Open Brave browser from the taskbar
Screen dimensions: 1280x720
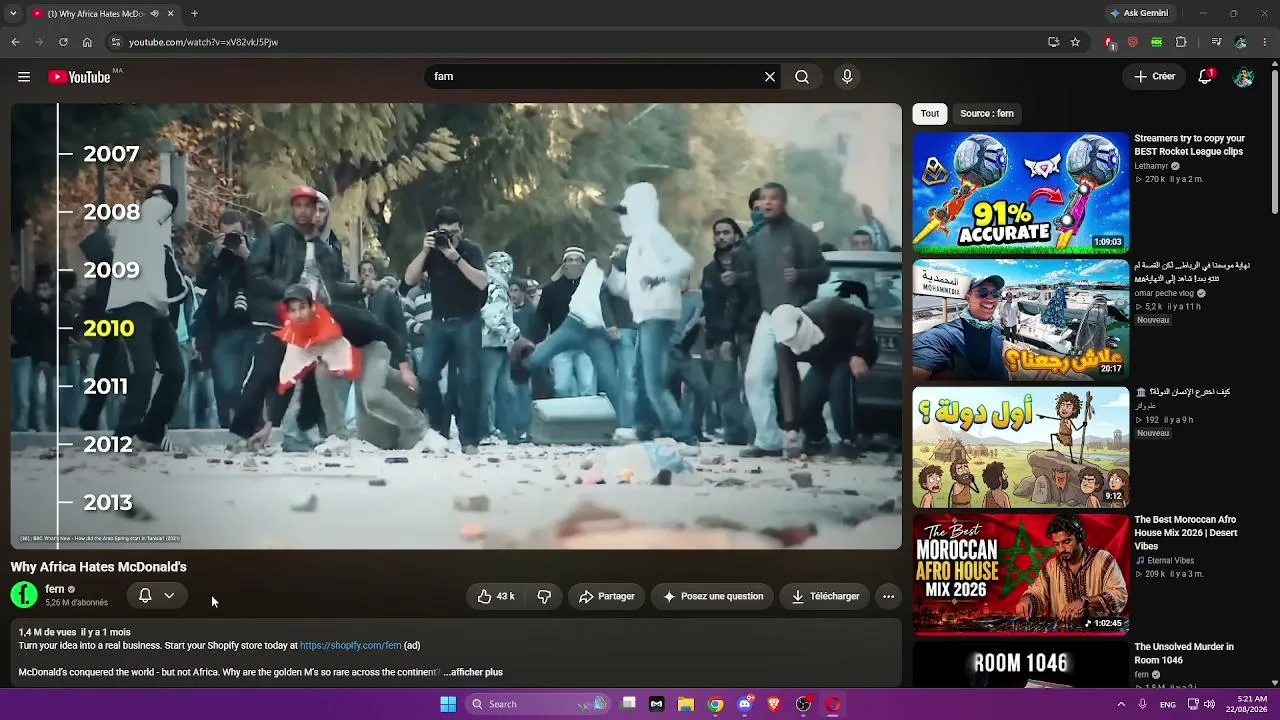tap(774, 704)
